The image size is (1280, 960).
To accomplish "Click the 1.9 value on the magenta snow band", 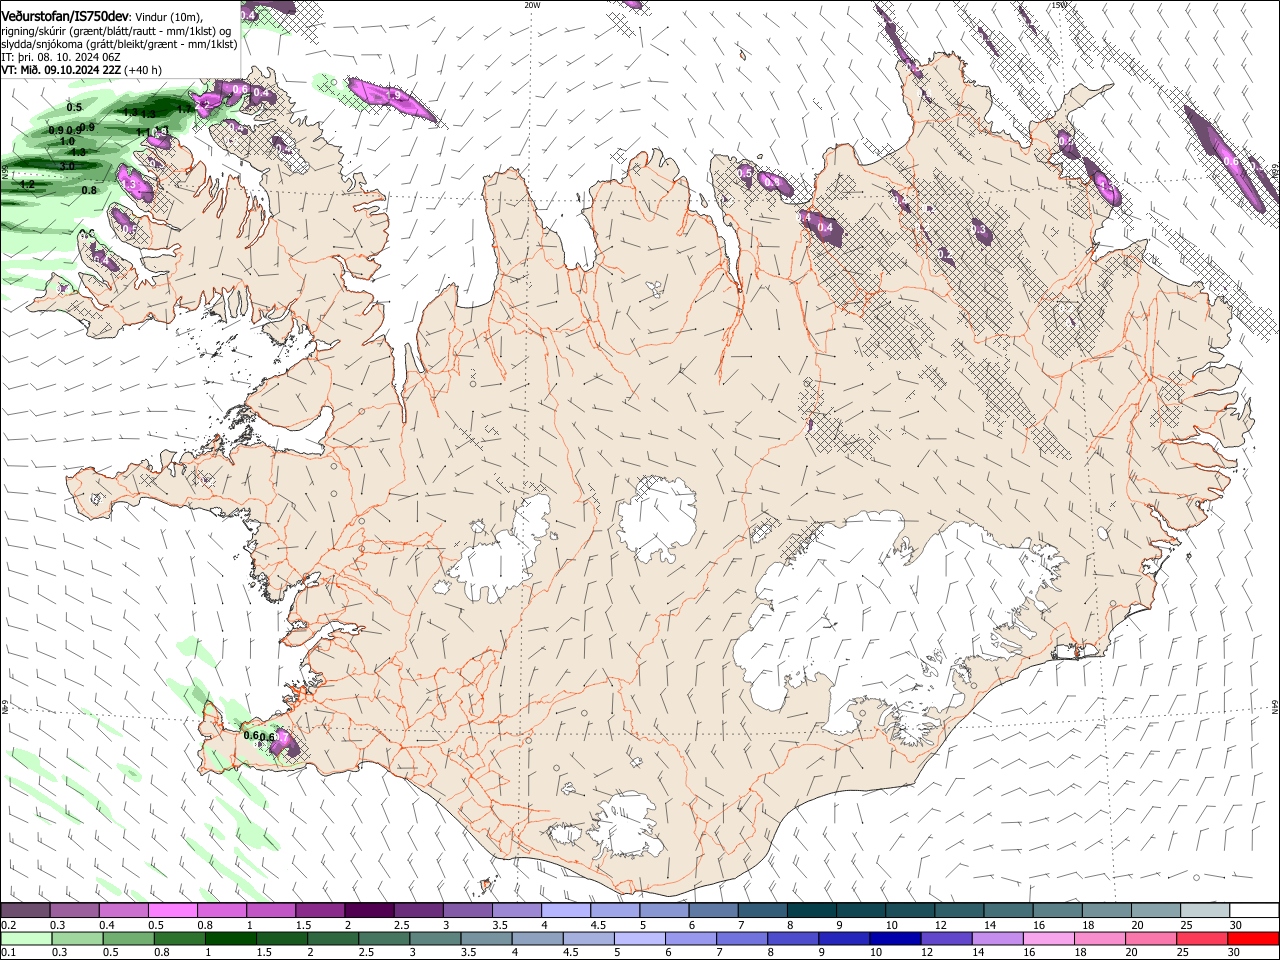I will pos(393,96).
